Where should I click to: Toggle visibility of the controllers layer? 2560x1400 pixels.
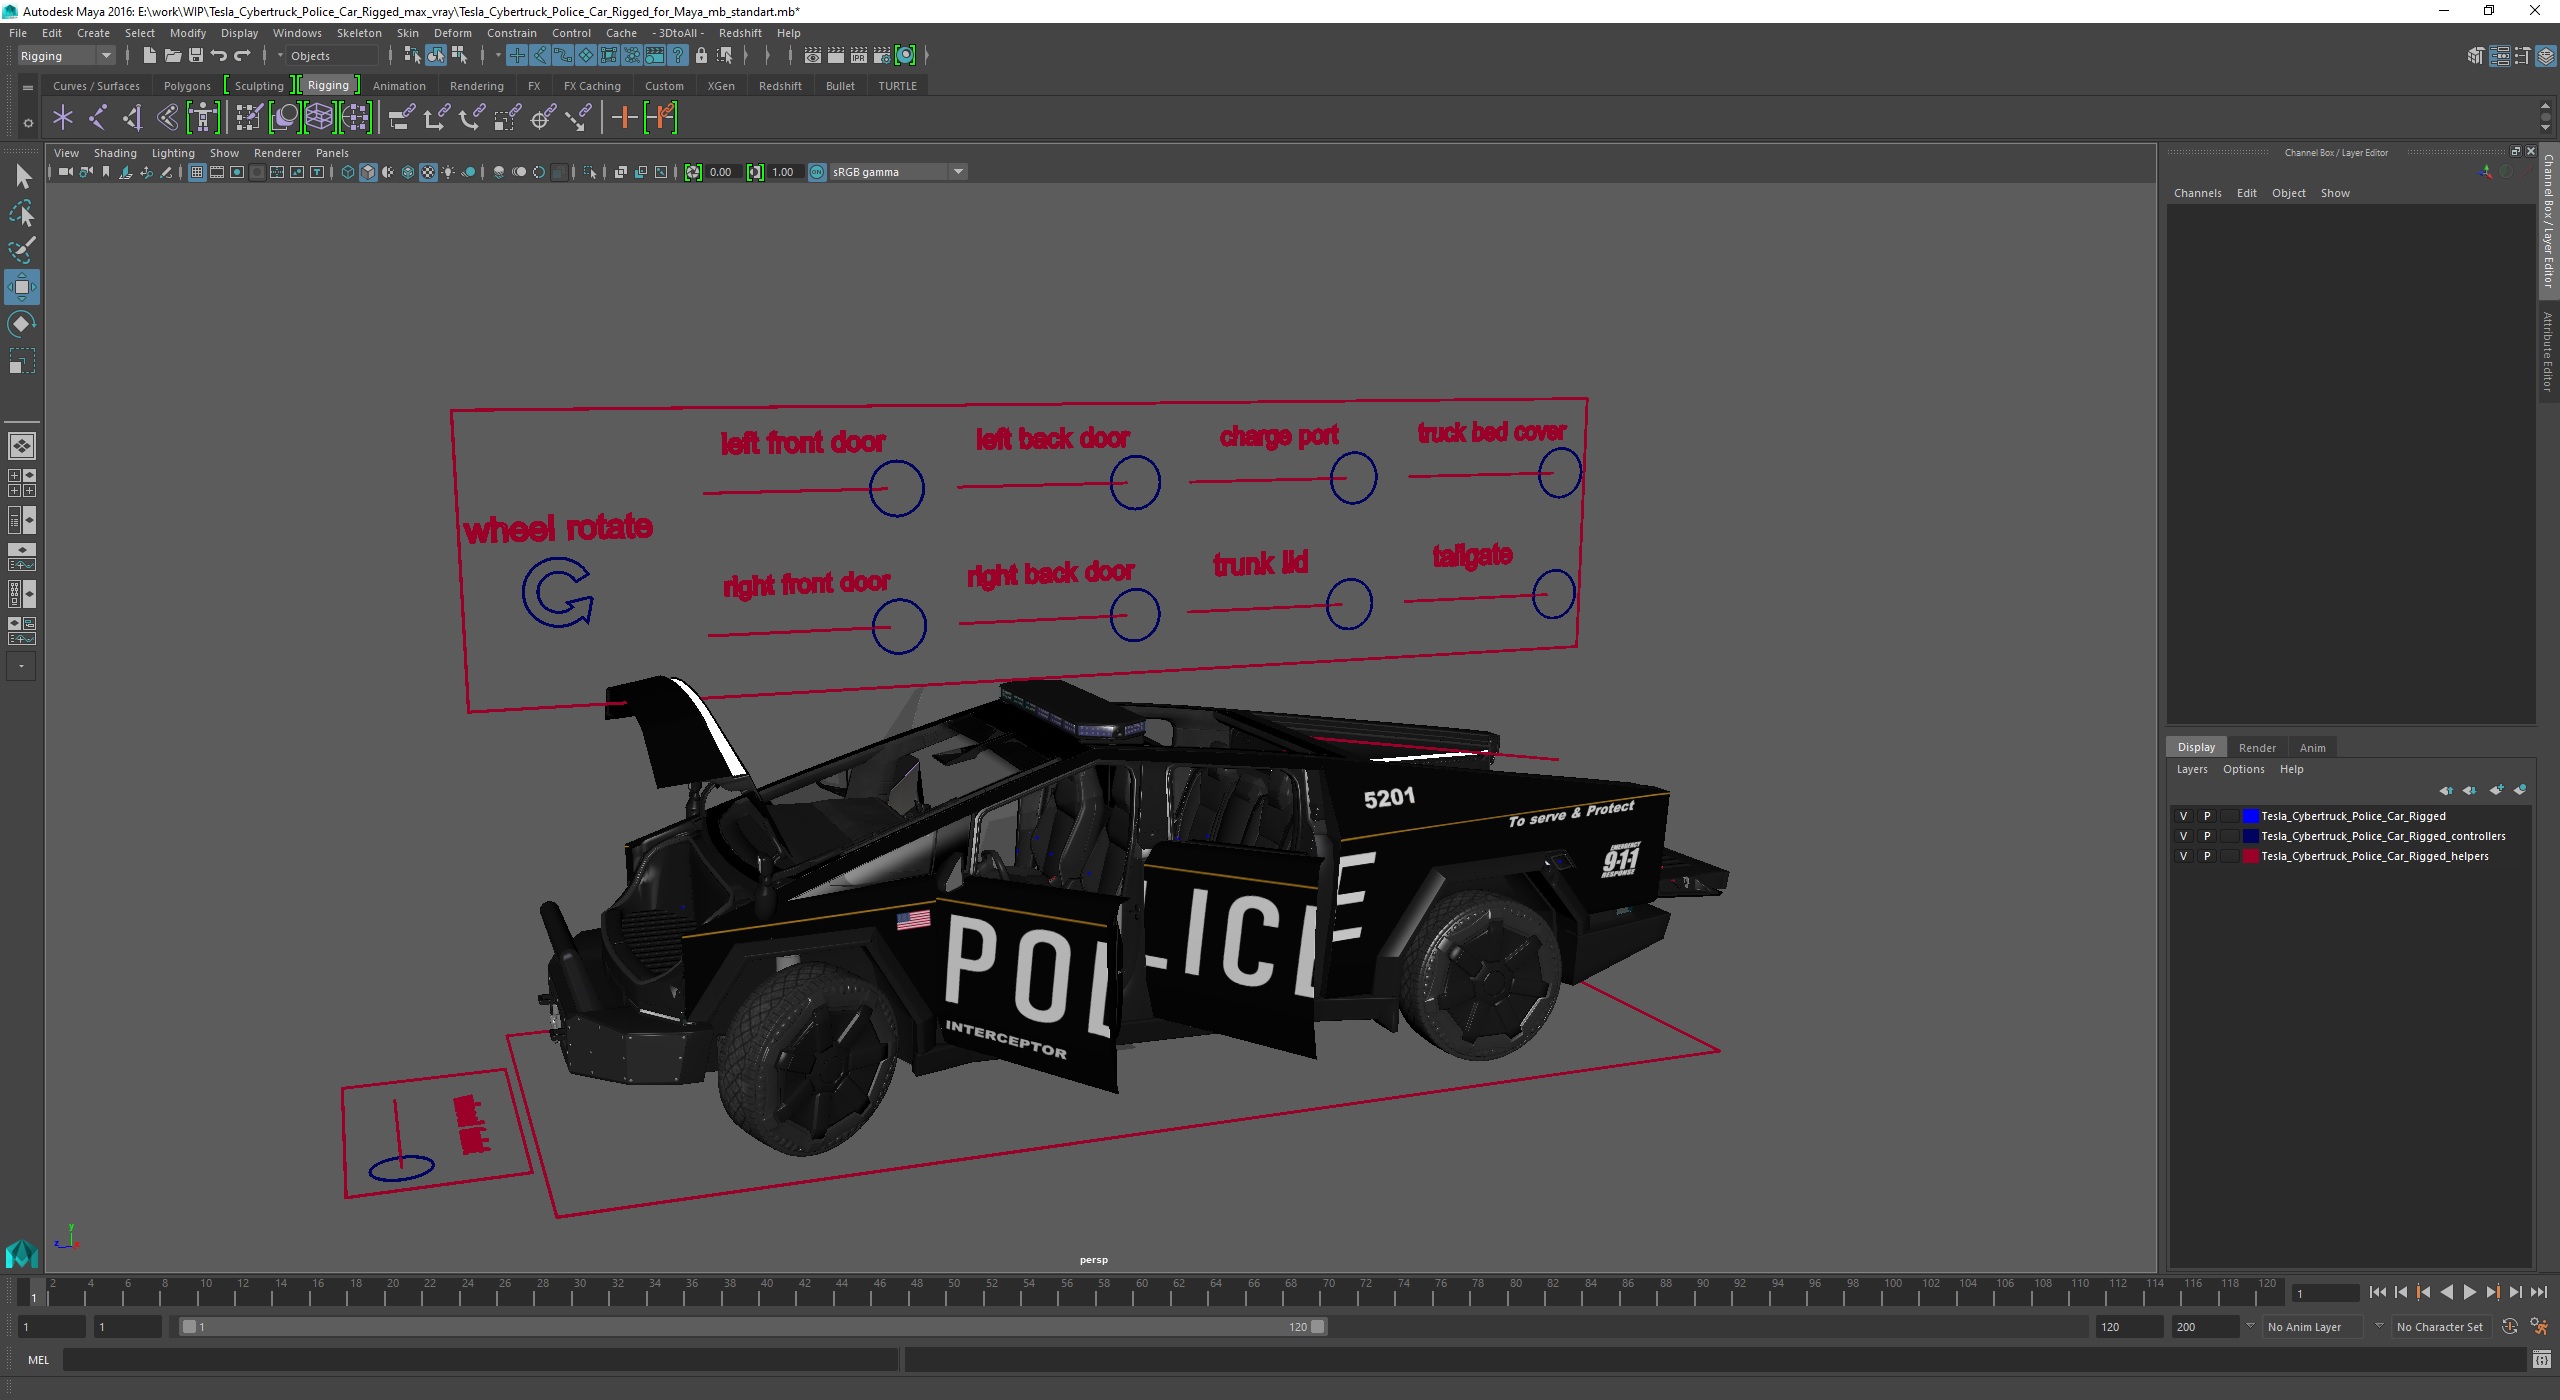tap(2183, 836)
